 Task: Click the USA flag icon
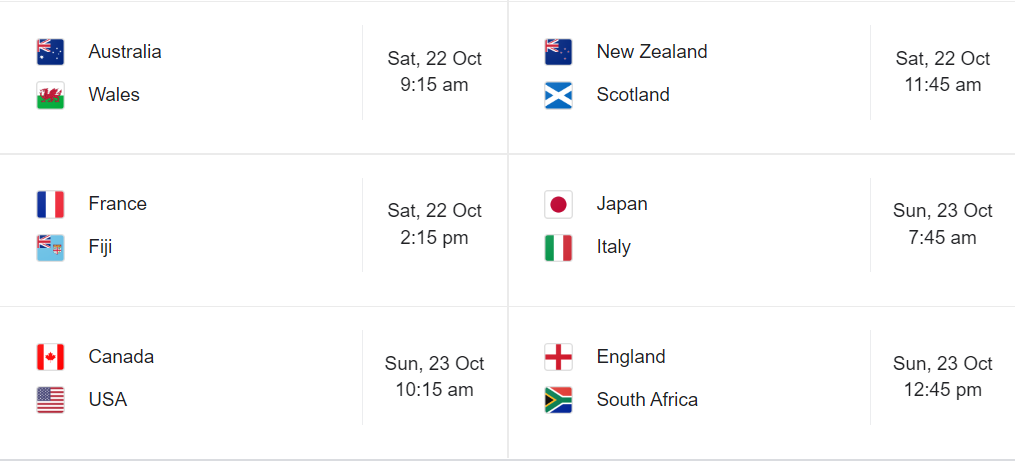point(50,400)
